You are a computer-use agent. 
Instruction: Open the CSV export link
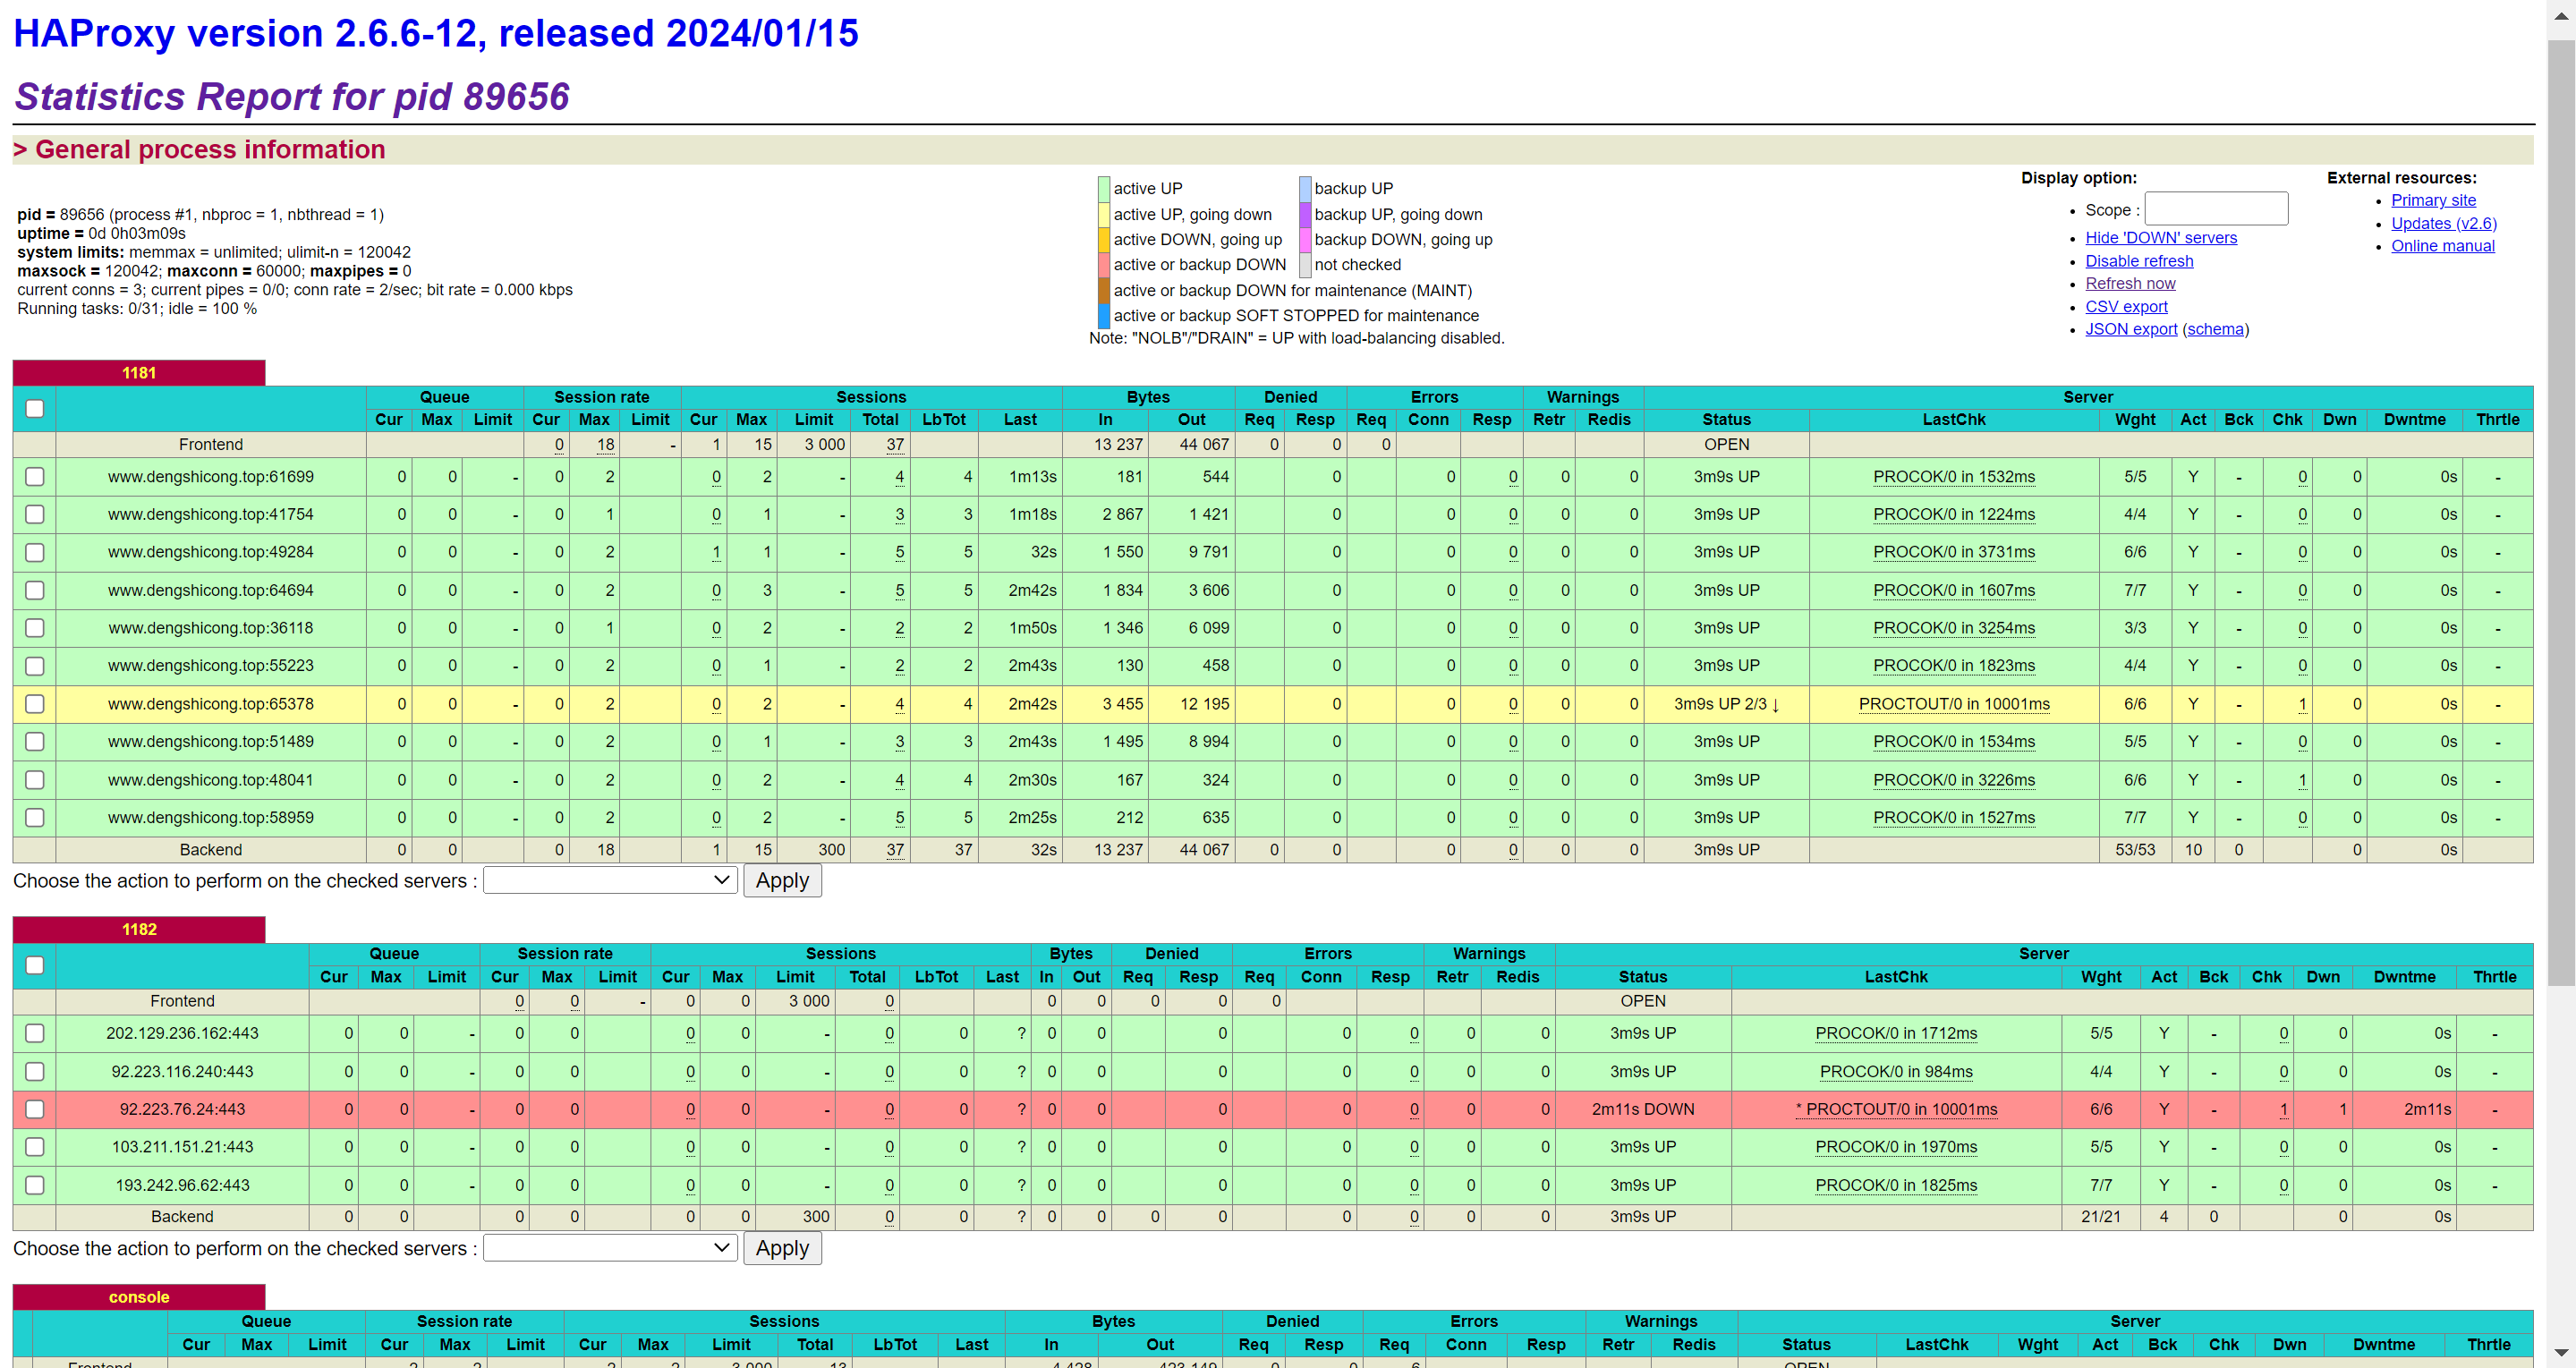2126,307
